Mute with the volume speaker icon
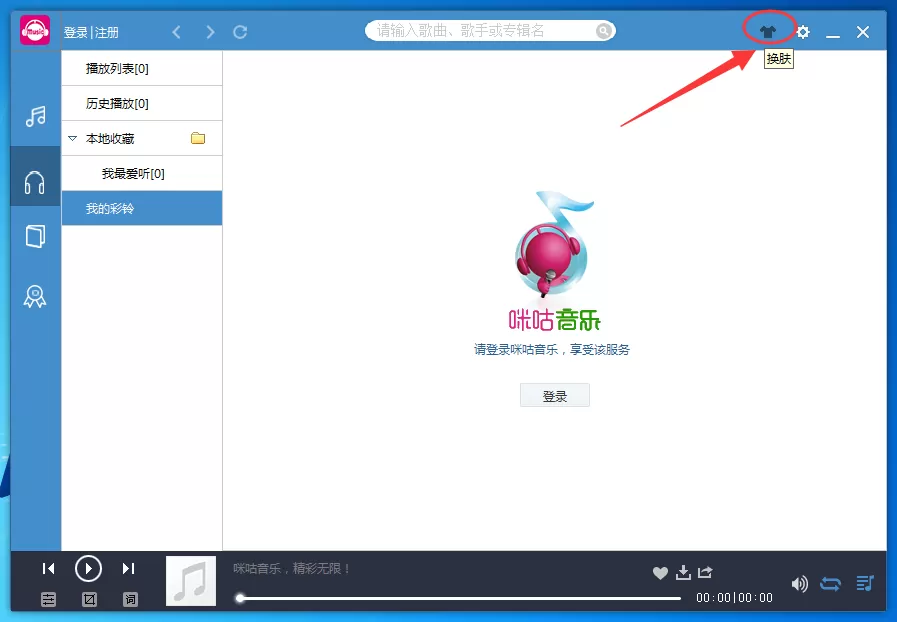Image resolution: width=897 pixels, height=622 pixels. point(800,584)
